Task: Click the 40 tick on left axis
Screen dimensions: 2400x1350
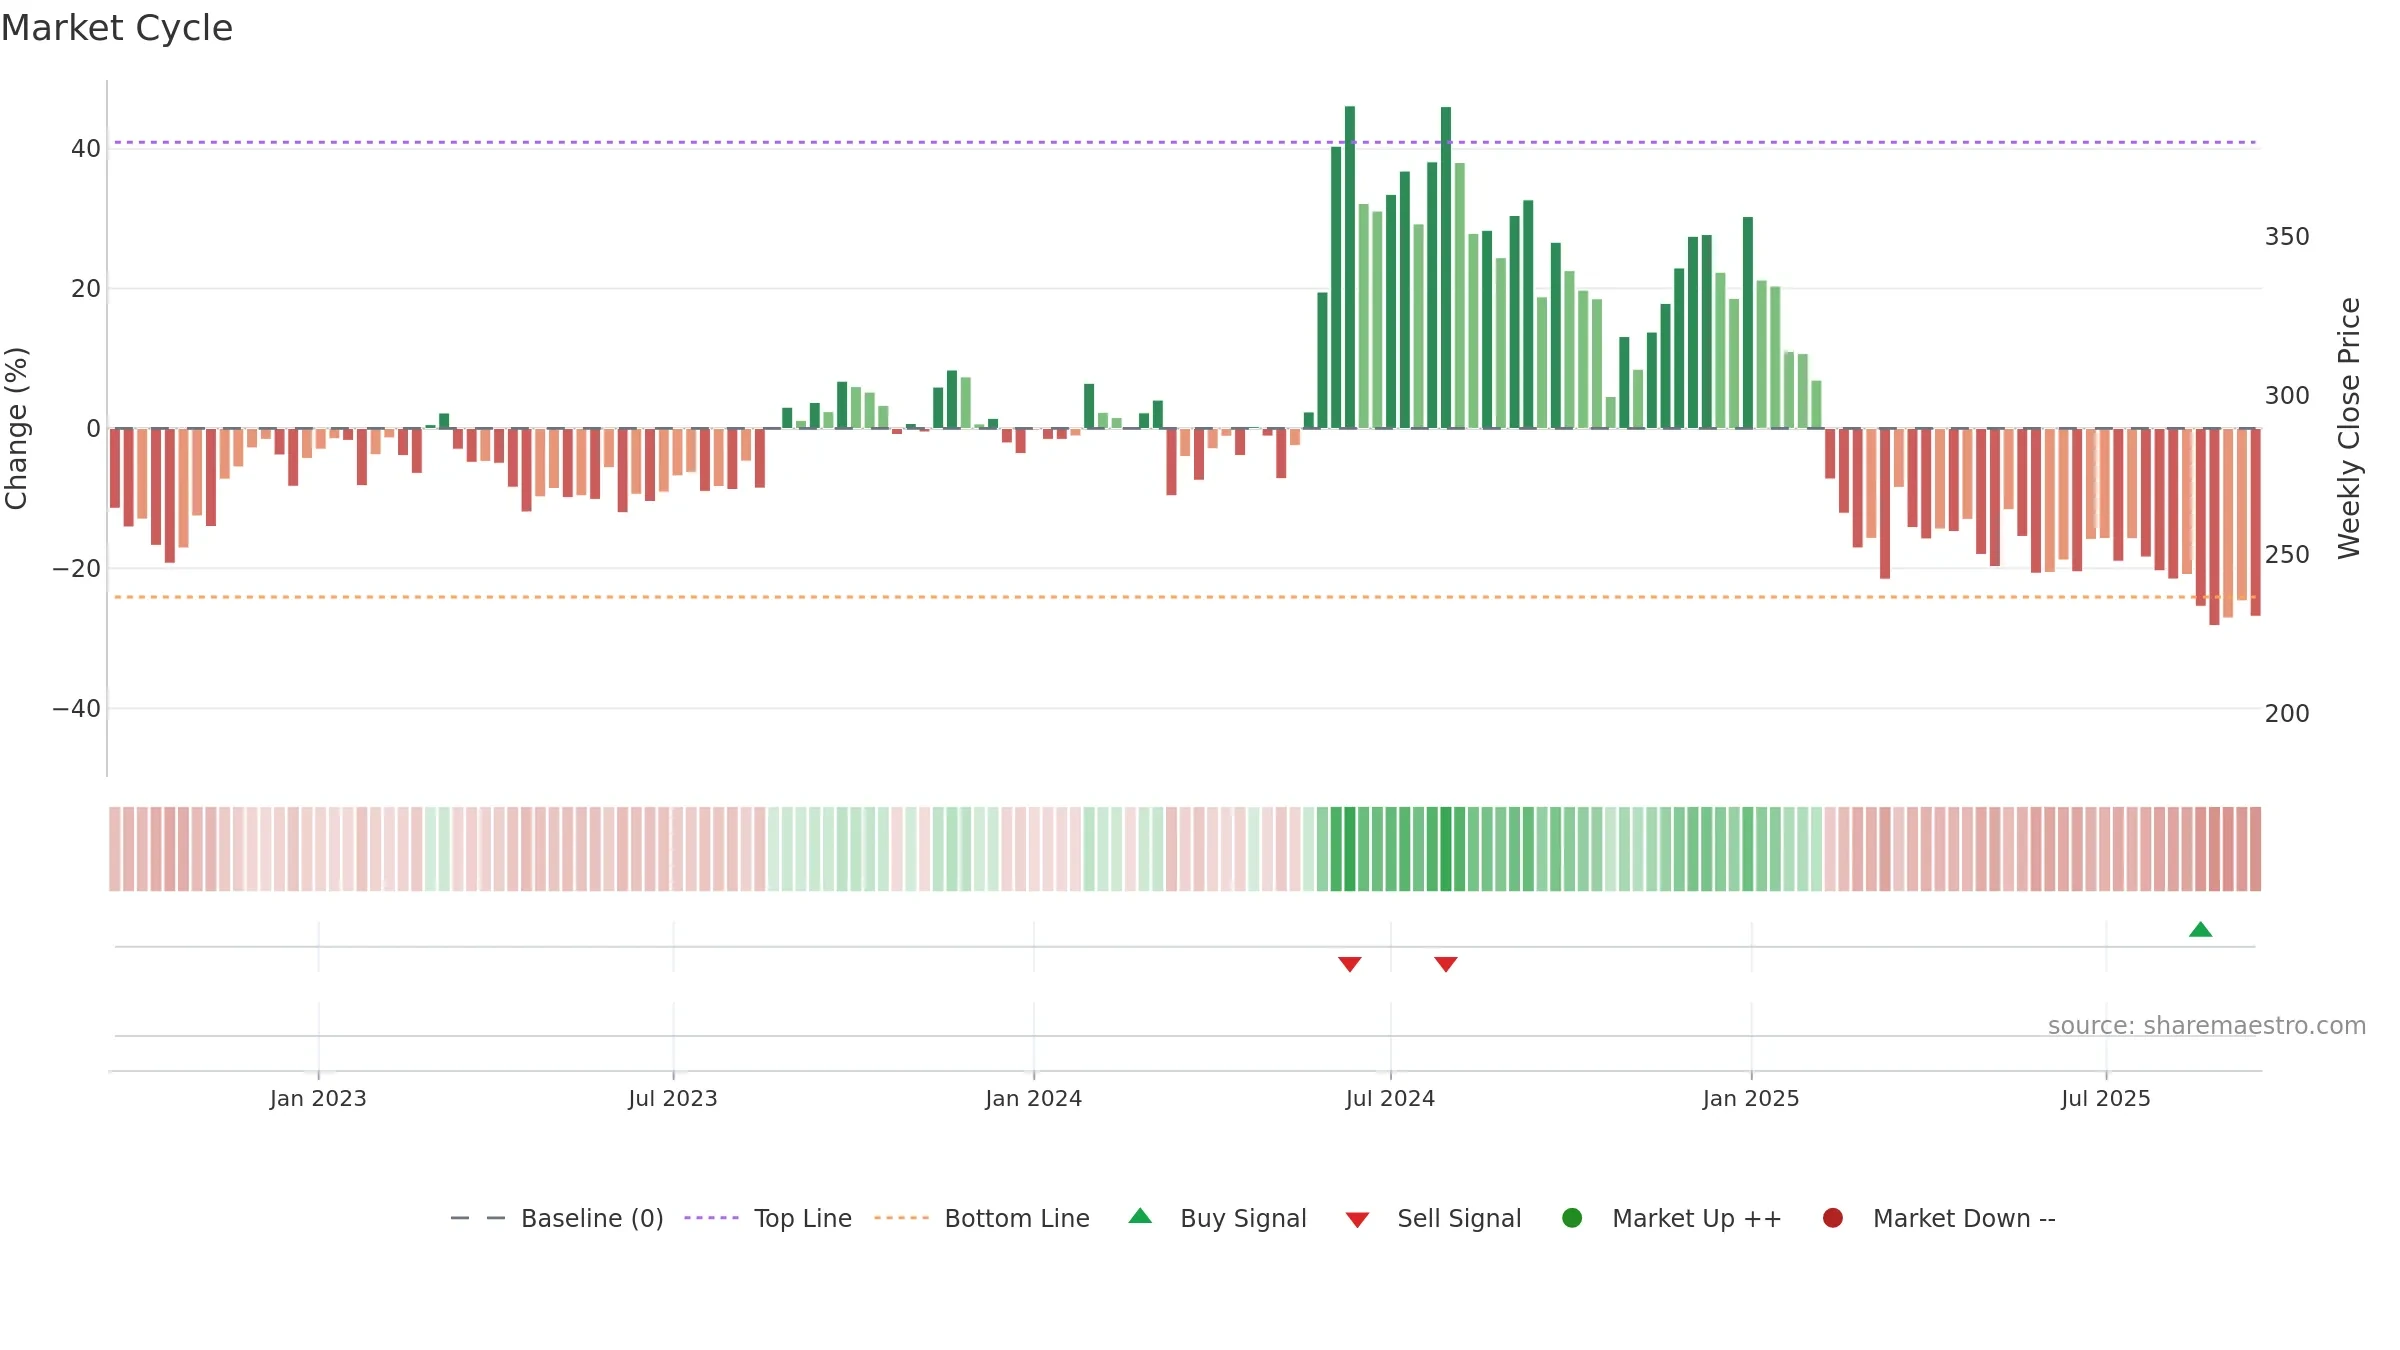Action: point(86,149)
